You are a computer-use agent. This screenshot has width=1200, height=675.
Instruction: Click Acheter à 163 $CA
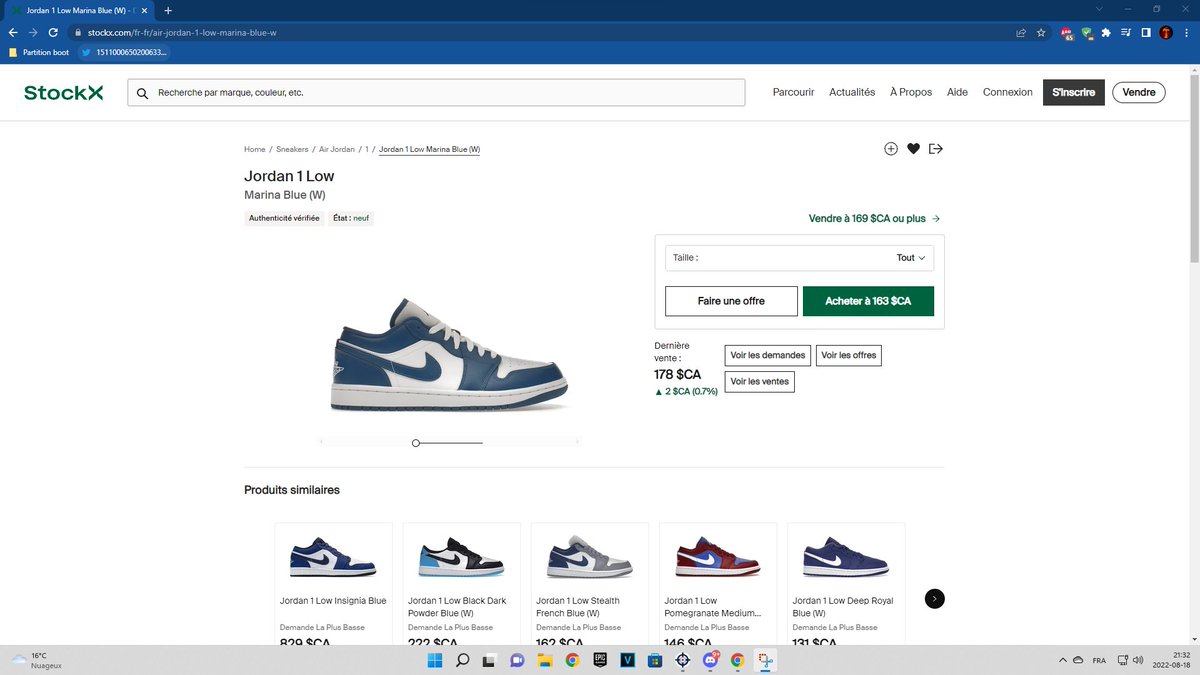pyautogui.click(x=868, y=301)
